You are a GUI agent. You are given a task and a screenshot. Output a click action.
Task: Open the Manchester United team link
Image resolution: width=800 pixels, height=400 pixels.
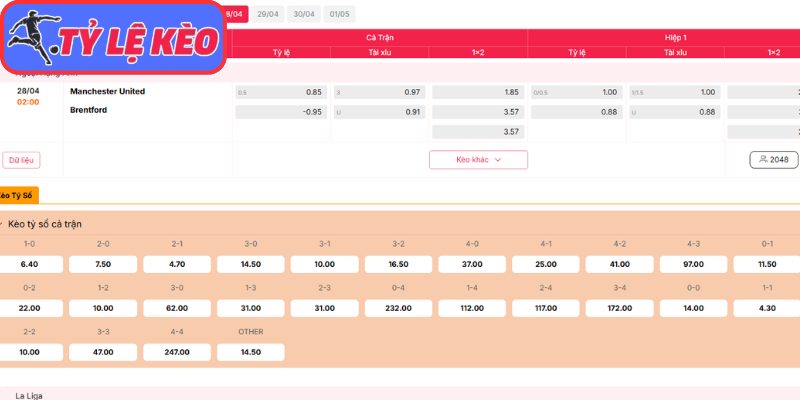[x=107, y=91]
